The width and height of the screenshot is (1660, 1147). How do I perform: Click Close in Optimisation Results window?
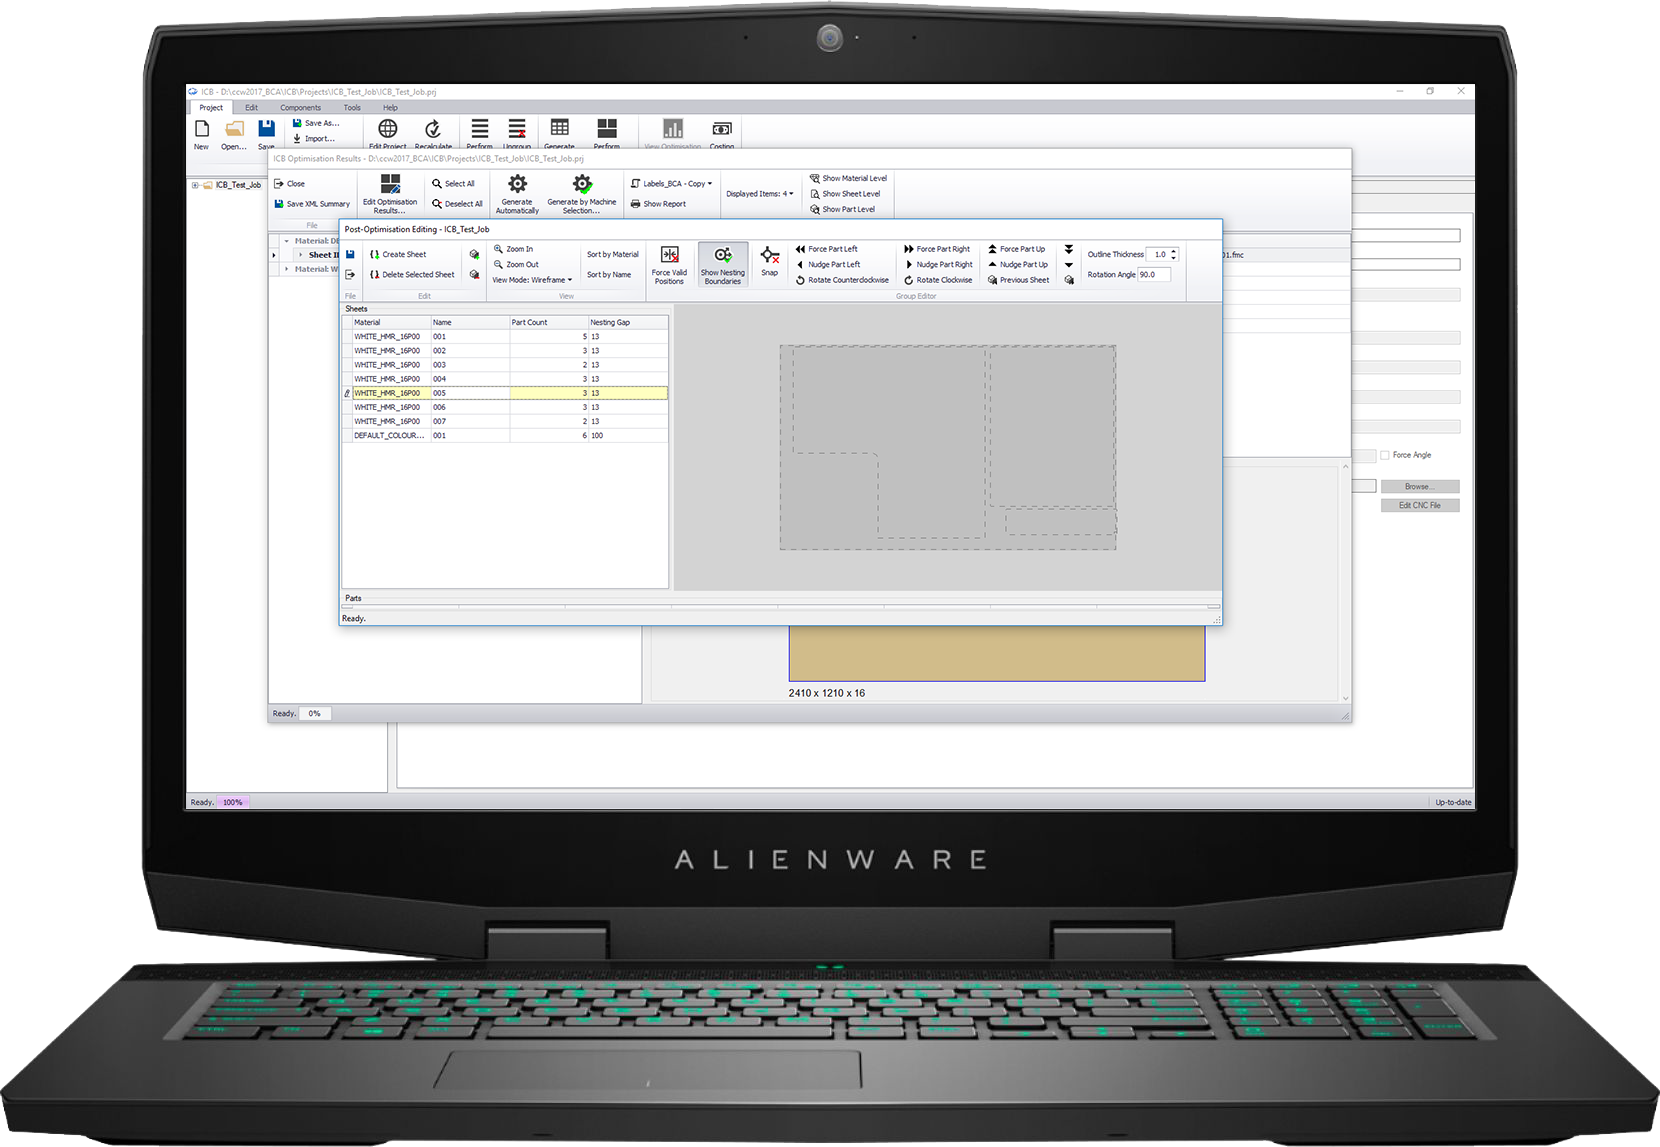[x=290, y=184]
